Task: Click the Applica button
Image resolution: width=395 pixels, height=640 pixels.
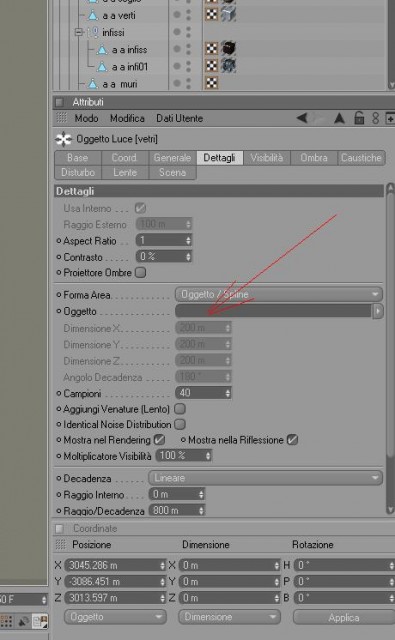Action: click(x=344, y=618)
